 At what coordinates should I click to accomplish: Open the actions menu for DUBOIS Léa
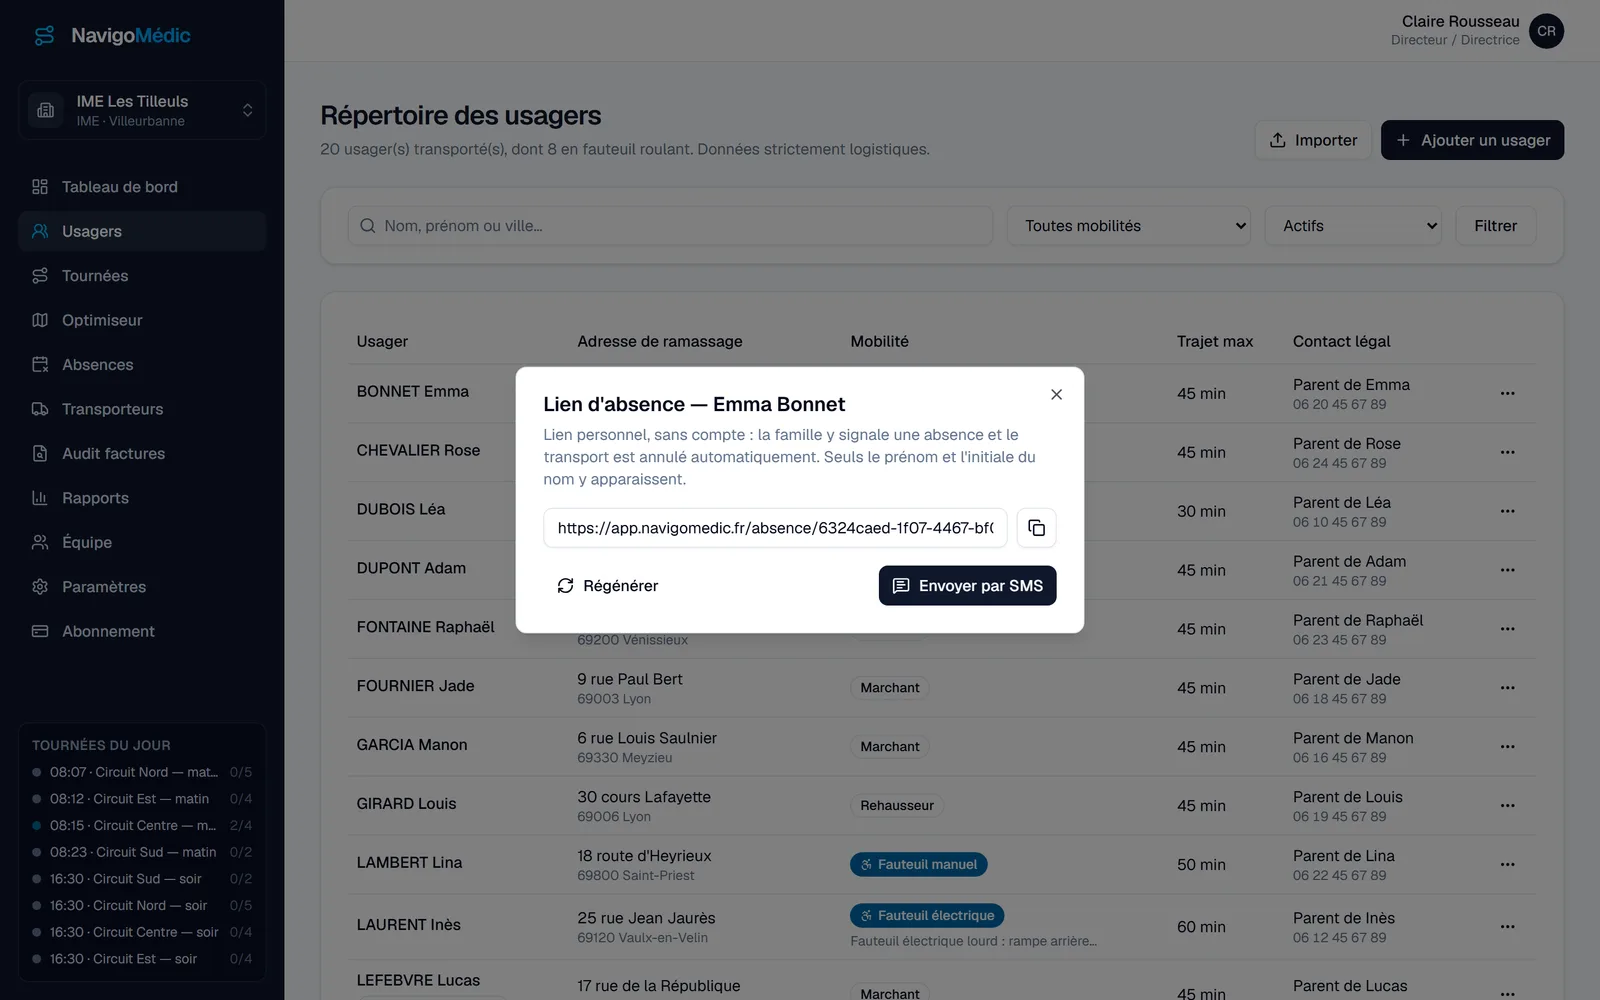point(1507,512)
